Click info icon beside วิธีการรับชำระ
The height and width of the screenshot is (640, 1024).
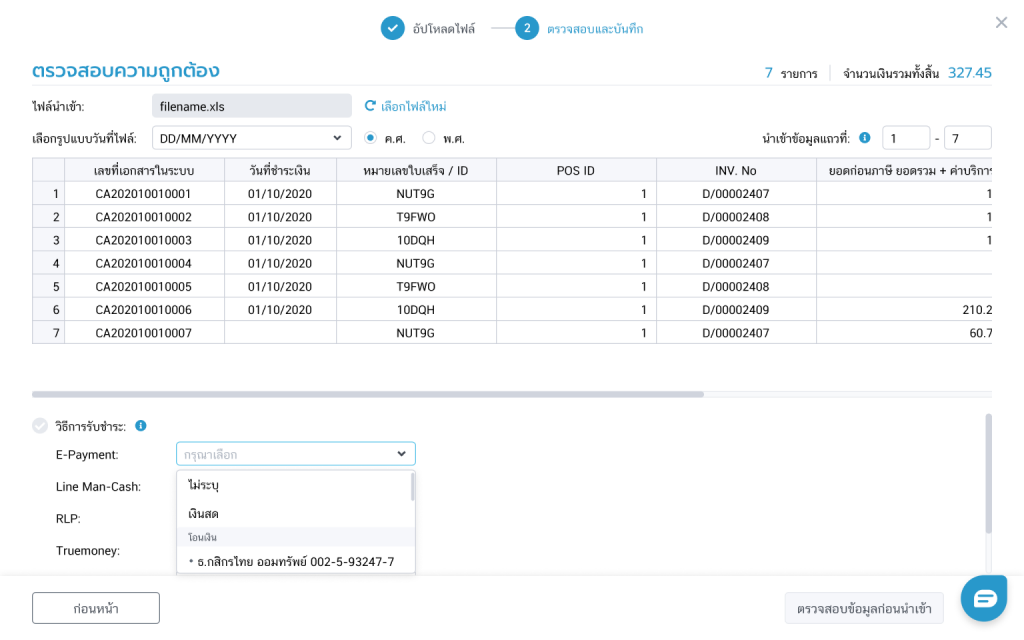[141, 426]
